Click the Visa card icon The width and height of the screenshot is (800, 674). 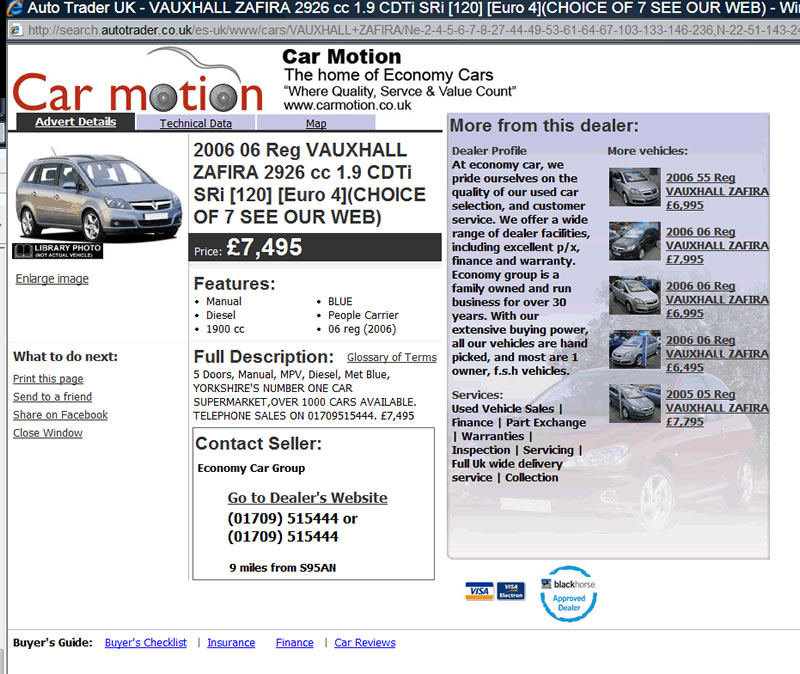pyautogui.click(x=479, y=591)
